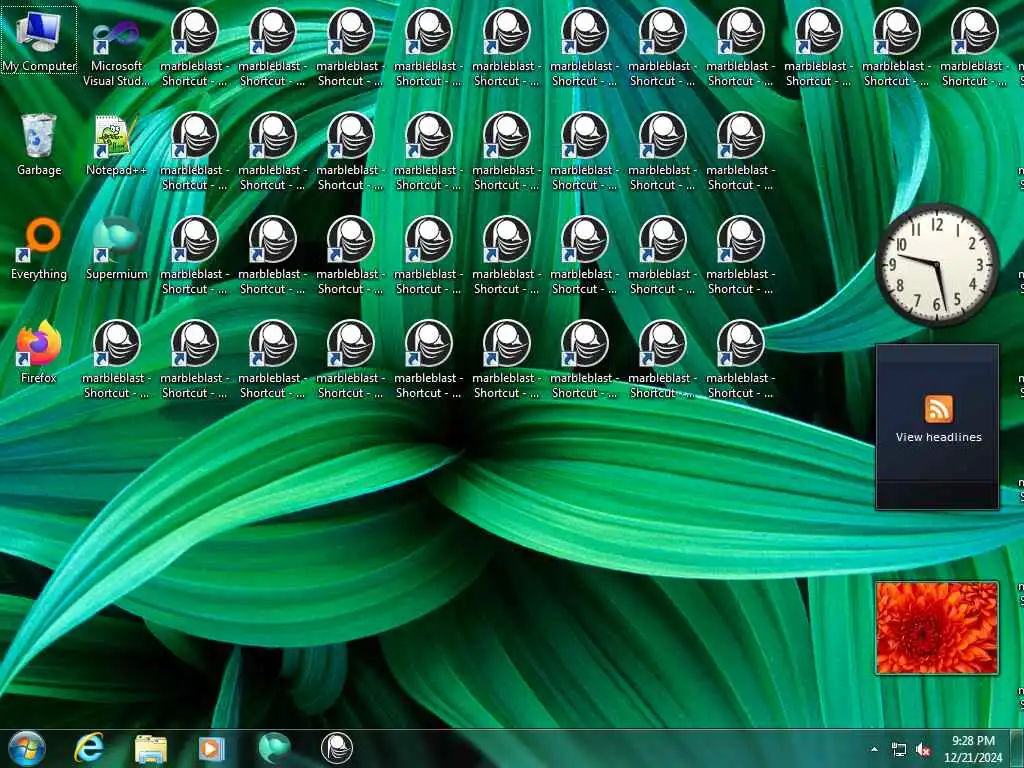Open the network tray icon
The width and height of the screenshot is (1024, 768).
[899, 750]
